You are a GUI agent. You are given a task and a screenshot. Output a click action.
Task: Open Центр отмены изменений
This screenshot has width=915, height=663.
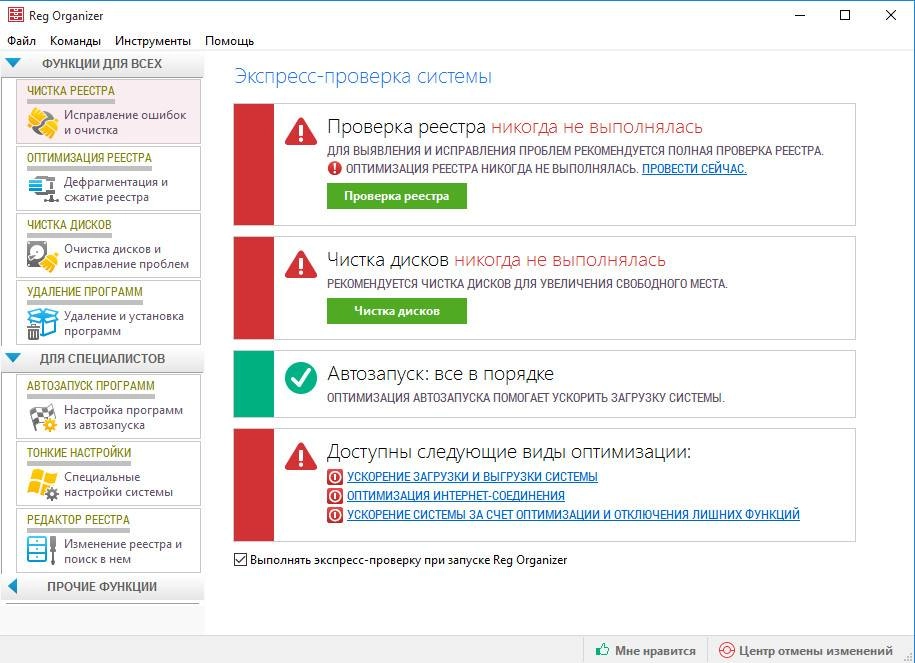coord(806,650)
